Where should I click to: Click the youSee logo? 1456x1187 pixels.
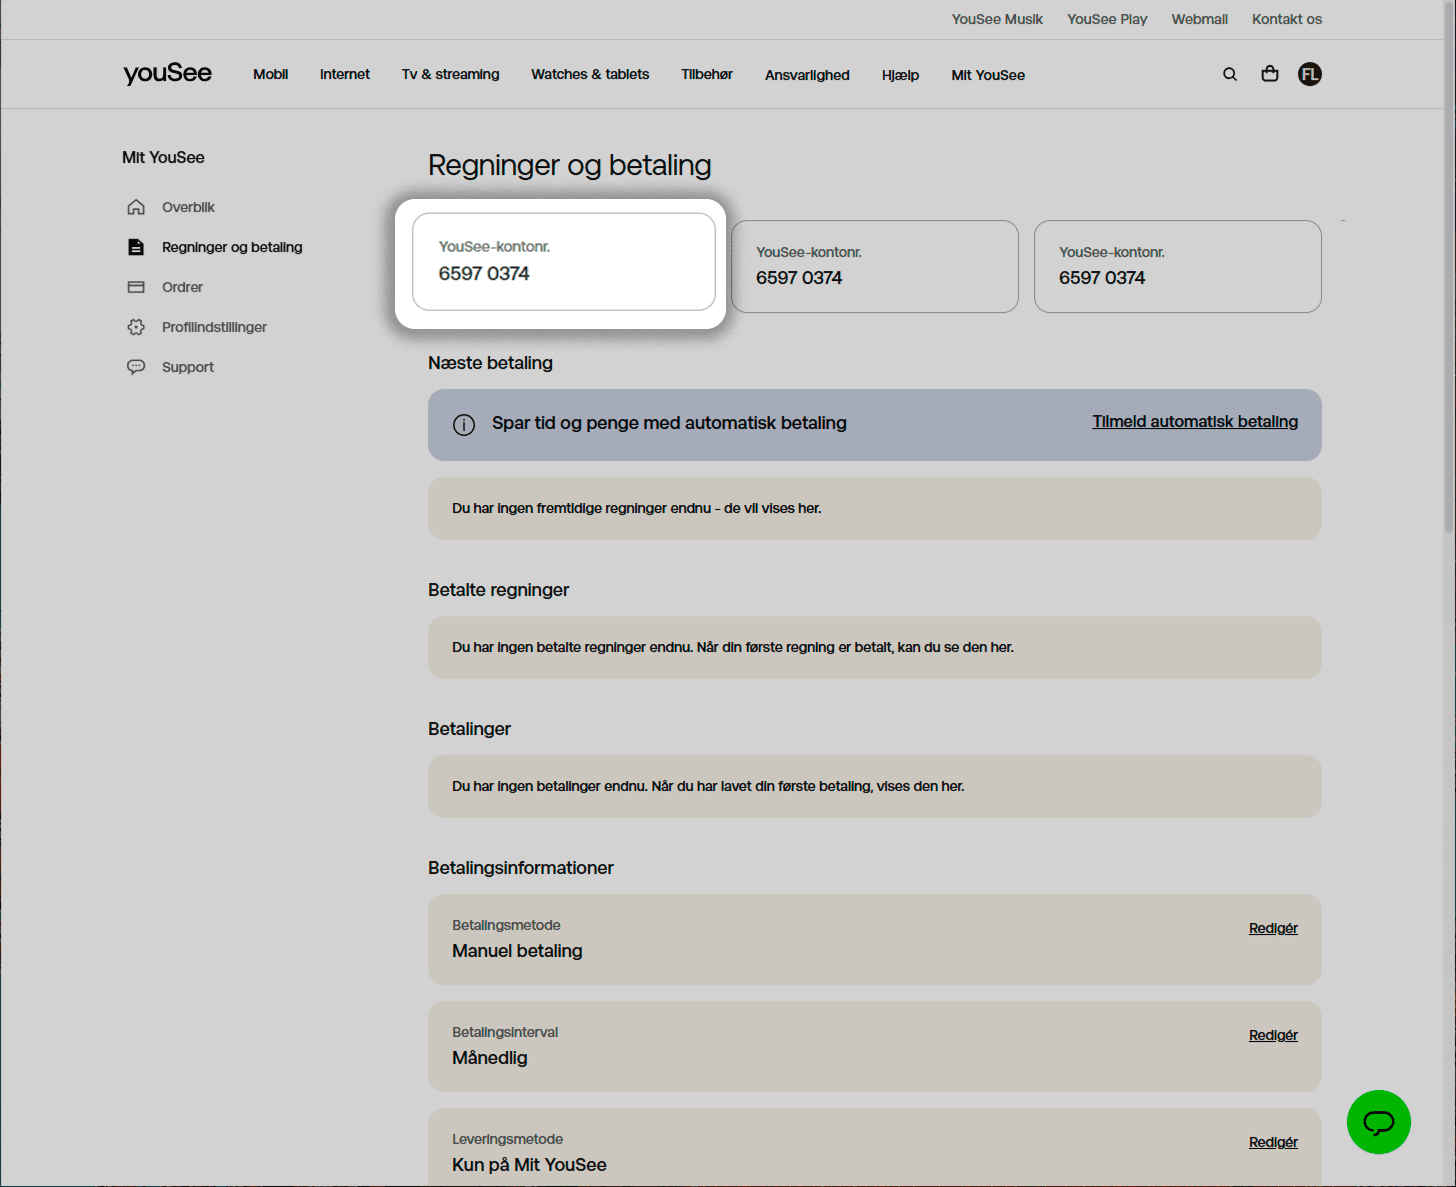[167, 74]
